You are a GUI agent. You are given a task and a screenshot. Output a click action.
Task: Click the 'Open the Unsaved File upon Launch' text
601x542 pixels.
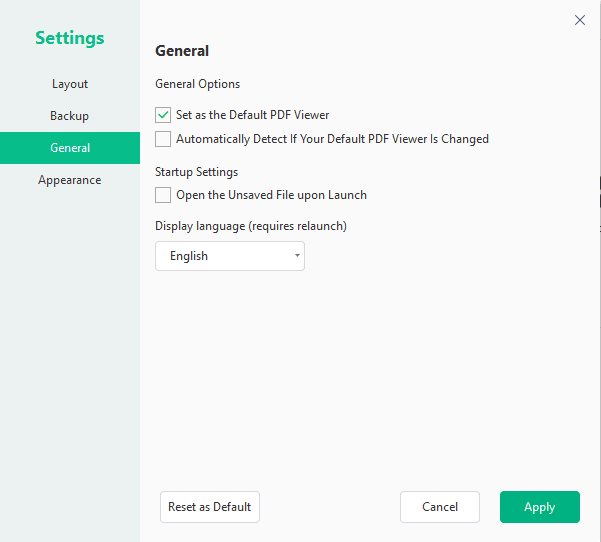[271, 195]
